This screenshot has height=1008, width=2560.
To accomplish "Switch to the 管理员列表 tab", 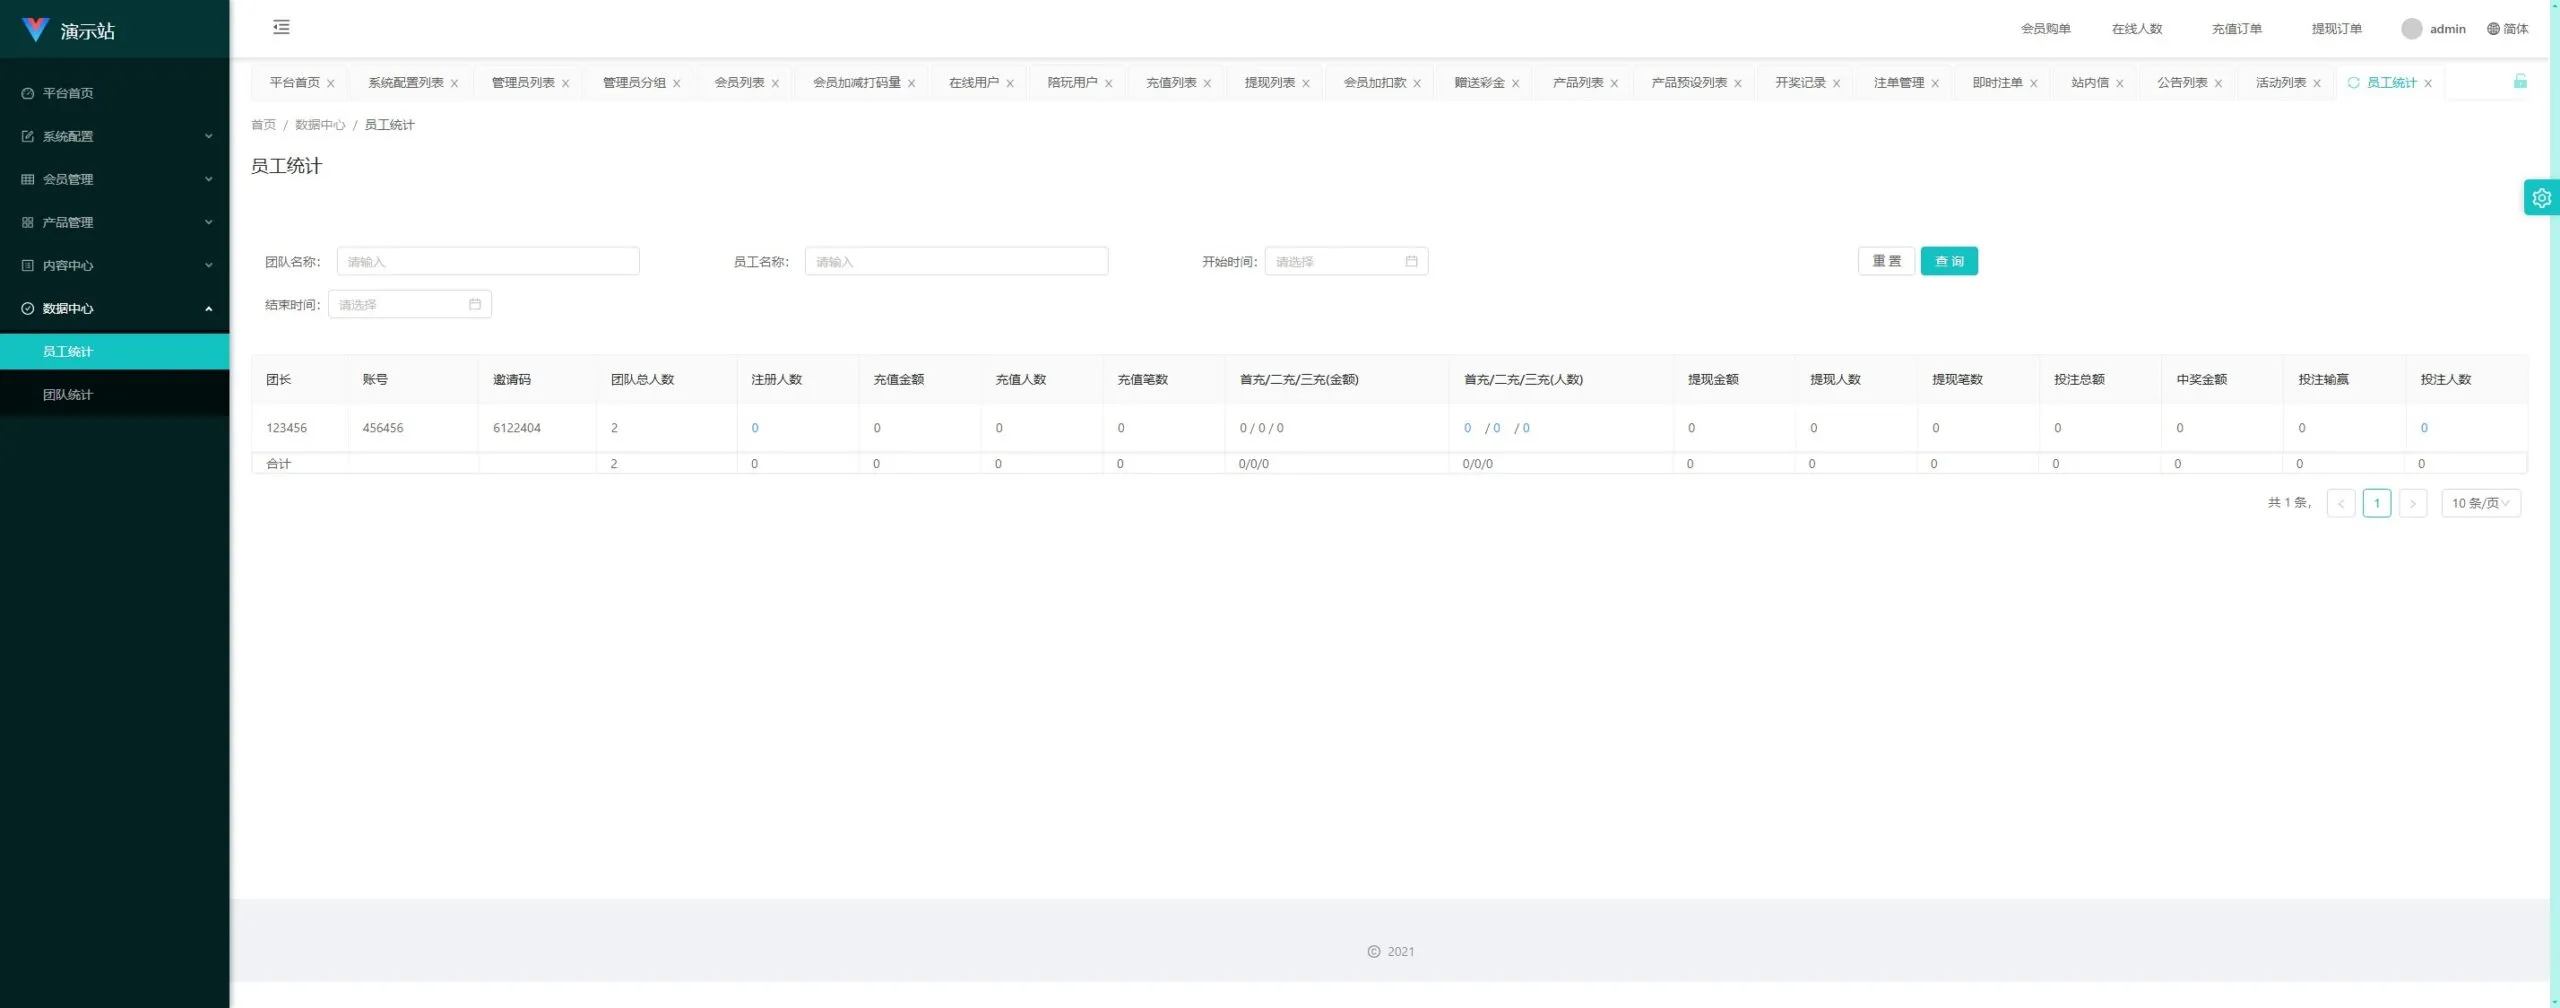I will (x=523, y=83).
